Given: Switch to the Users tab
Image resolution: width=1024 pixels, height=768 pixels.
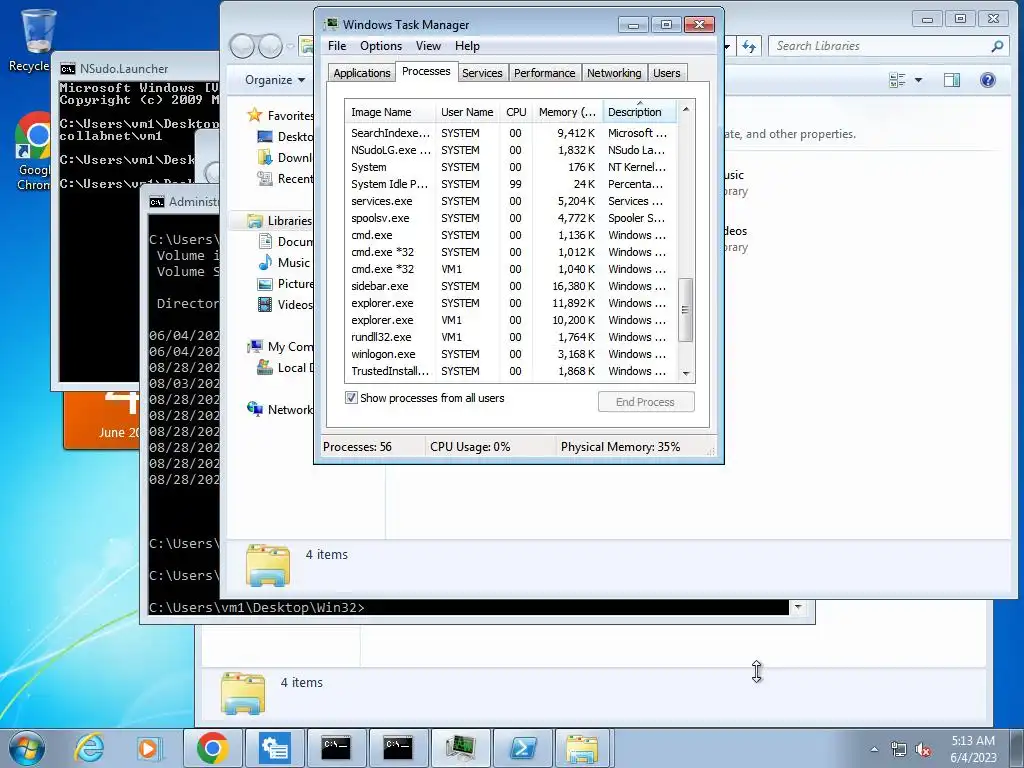Looking at the screenshot, I should pos(667,73).
